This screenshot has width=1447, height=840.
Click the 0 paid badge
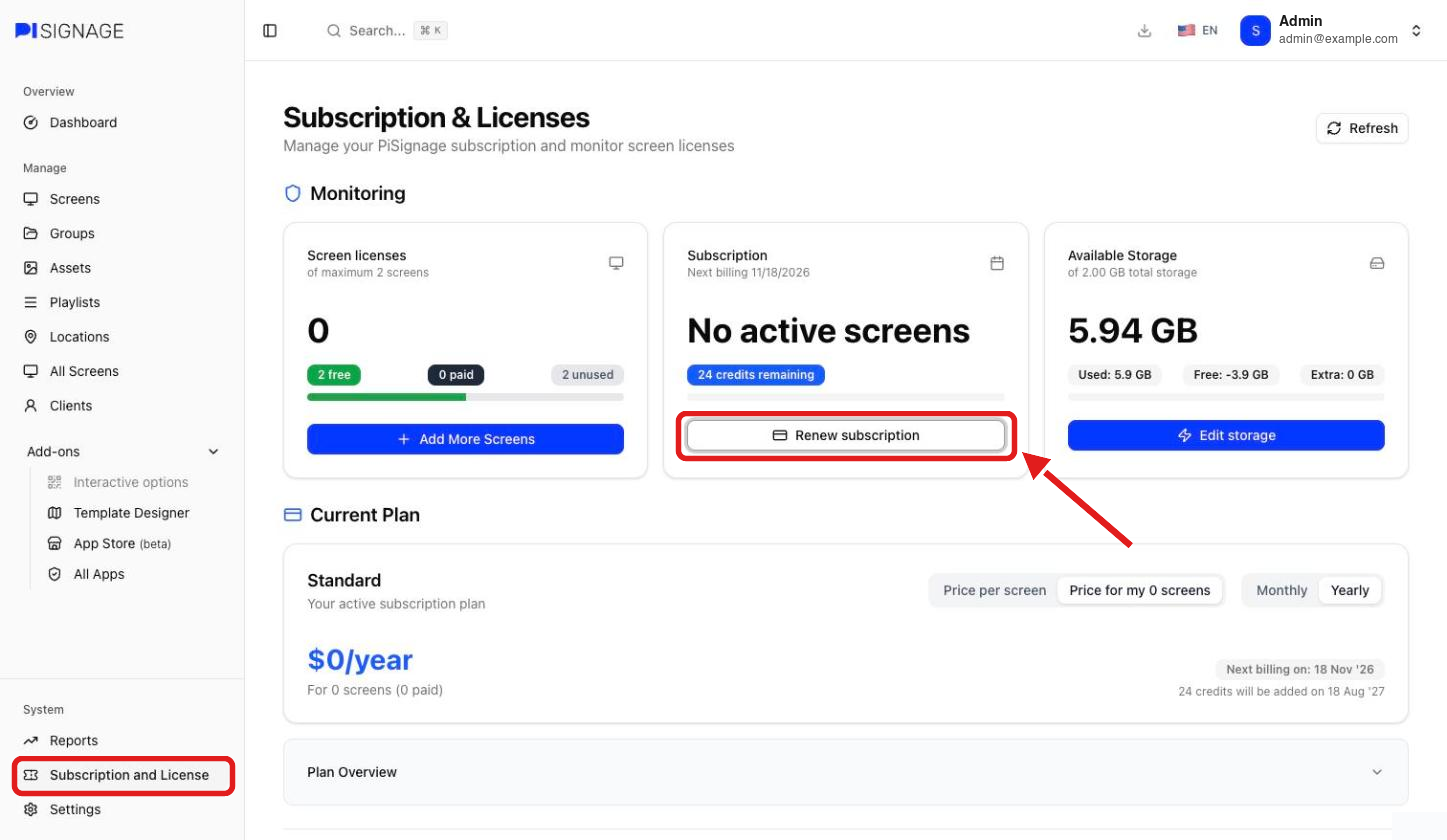(x=456, y=375)
